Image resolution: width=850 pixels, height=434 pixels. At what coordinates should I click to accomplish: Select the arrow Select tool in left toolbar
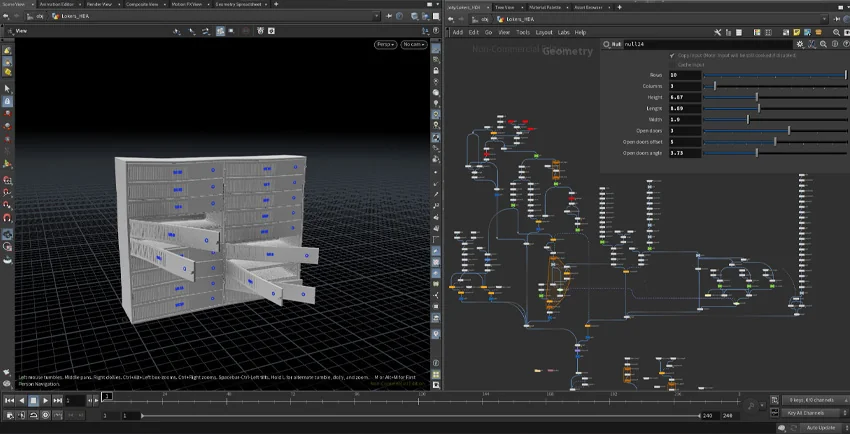7,88
